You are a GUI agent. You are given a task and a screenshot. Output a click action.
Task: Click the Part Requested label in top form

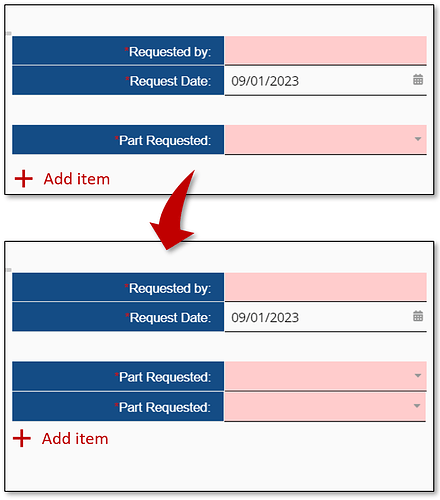click(x=163, y=141)
